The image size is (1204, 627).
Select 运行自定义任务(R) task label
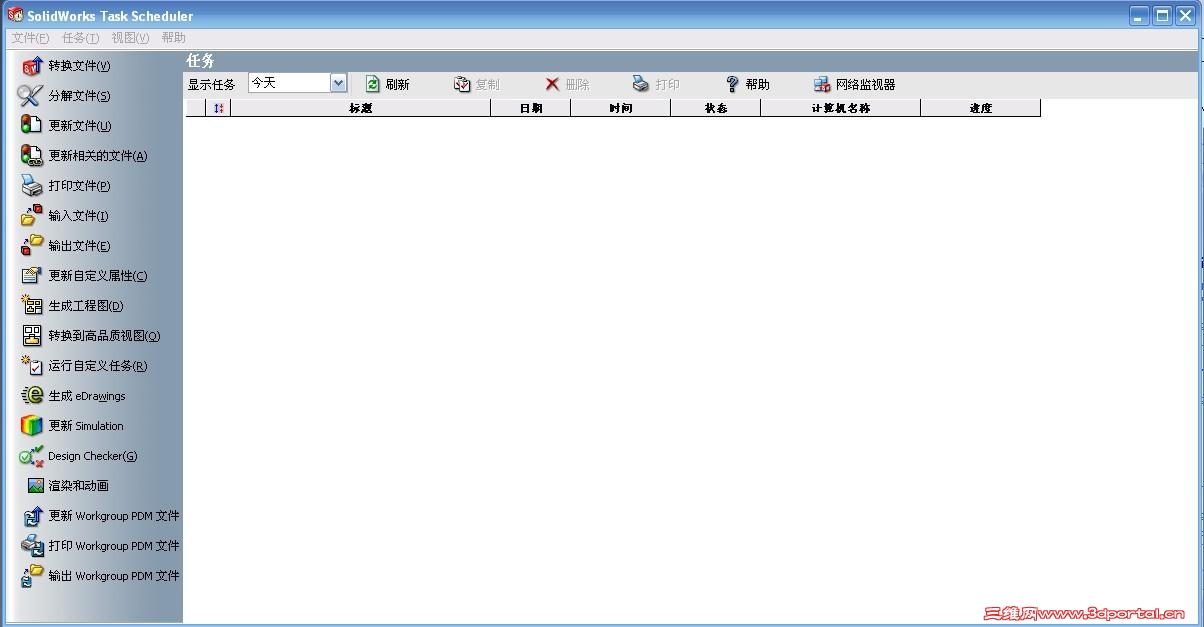pos(98,366)
